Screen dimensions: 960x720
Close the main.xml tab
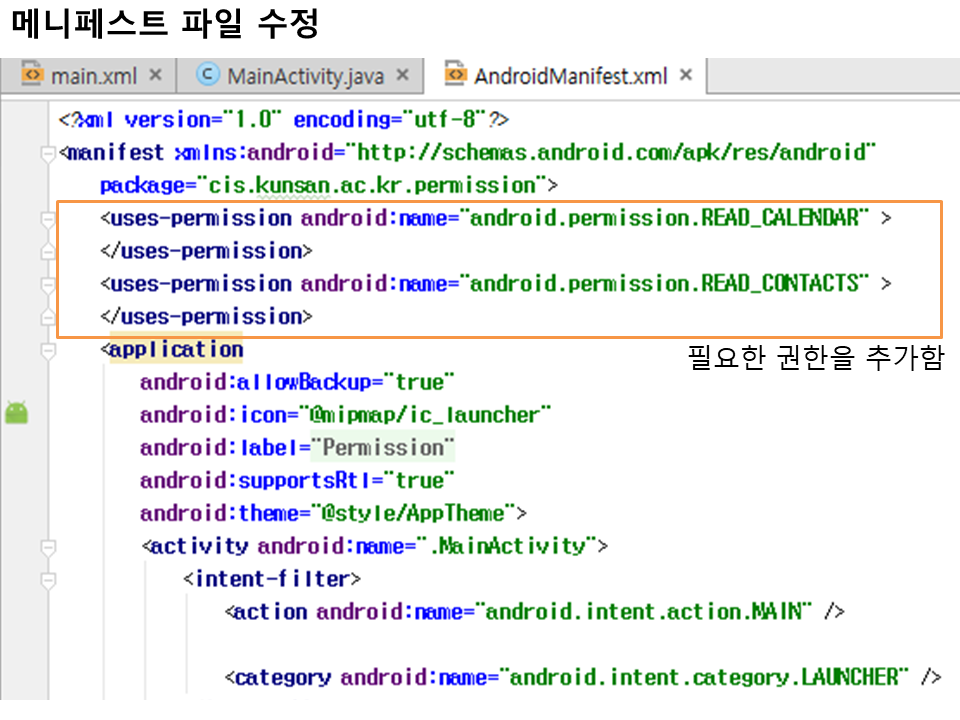coord(155,75)
